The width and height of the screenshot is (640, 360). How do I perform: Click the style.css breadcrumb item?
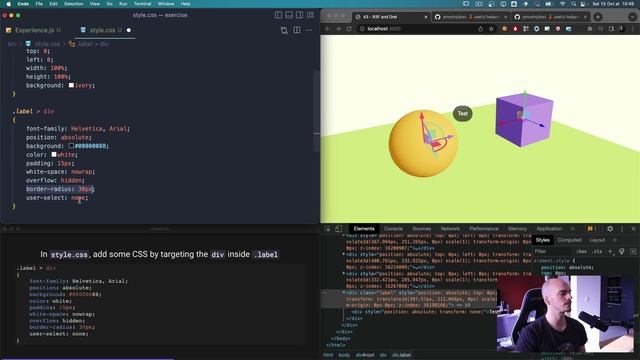[x=47, y=44]
